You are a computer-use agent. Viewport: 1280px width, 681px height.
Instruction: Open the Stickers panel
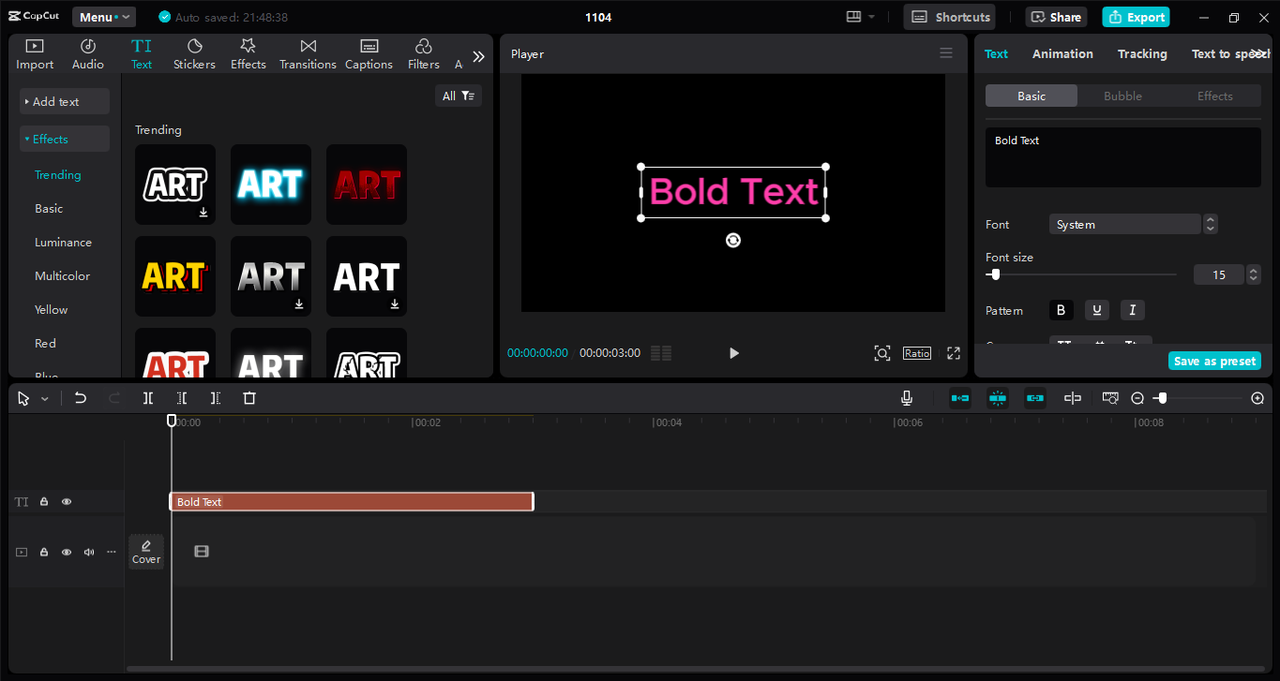[194, 54]
